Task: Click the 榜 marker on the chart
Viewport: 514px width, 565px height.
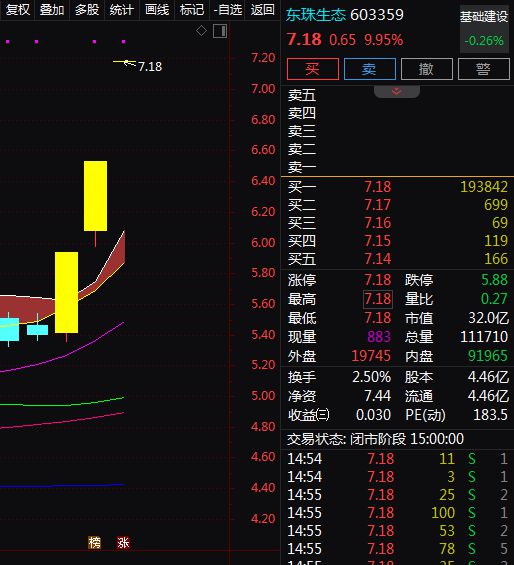Action: (x=94, y=542)
